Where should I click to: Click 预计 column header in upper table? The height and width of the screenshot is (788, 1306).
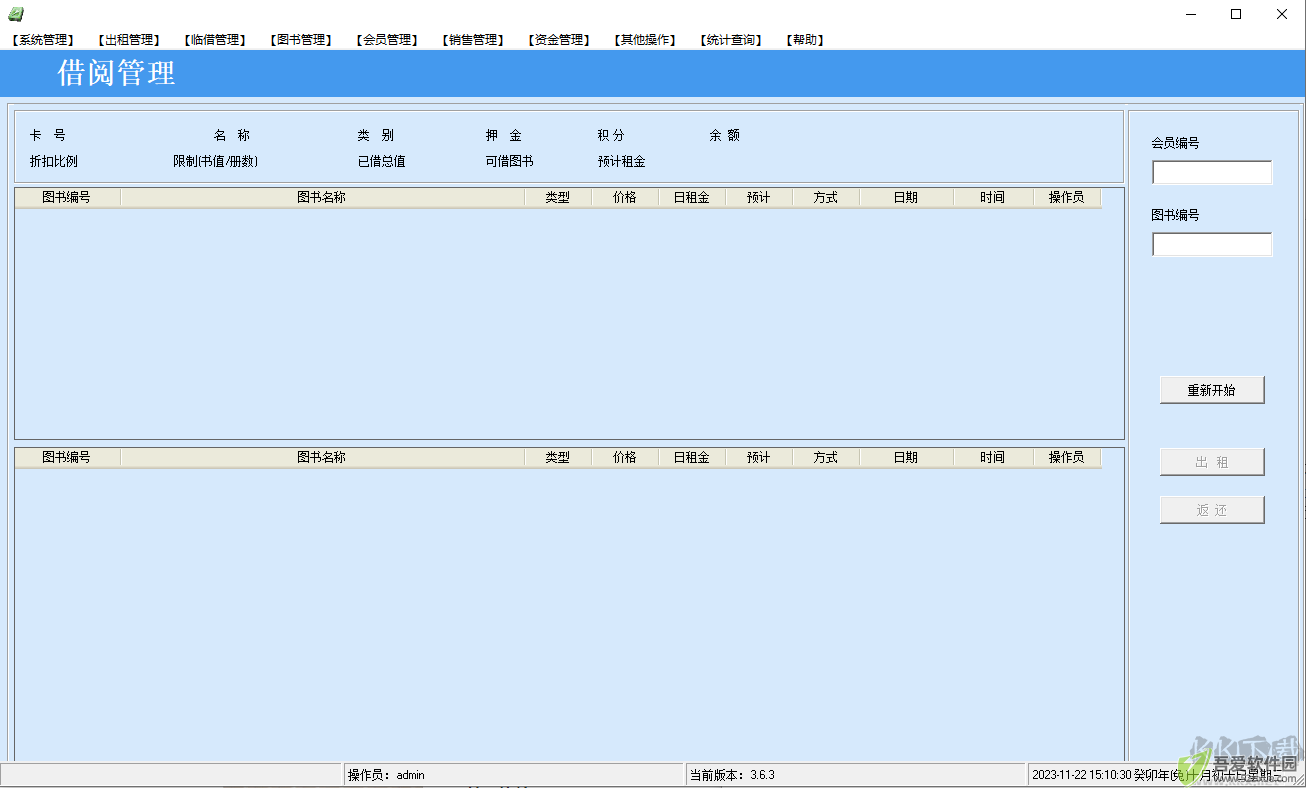[x=759, y=198]
